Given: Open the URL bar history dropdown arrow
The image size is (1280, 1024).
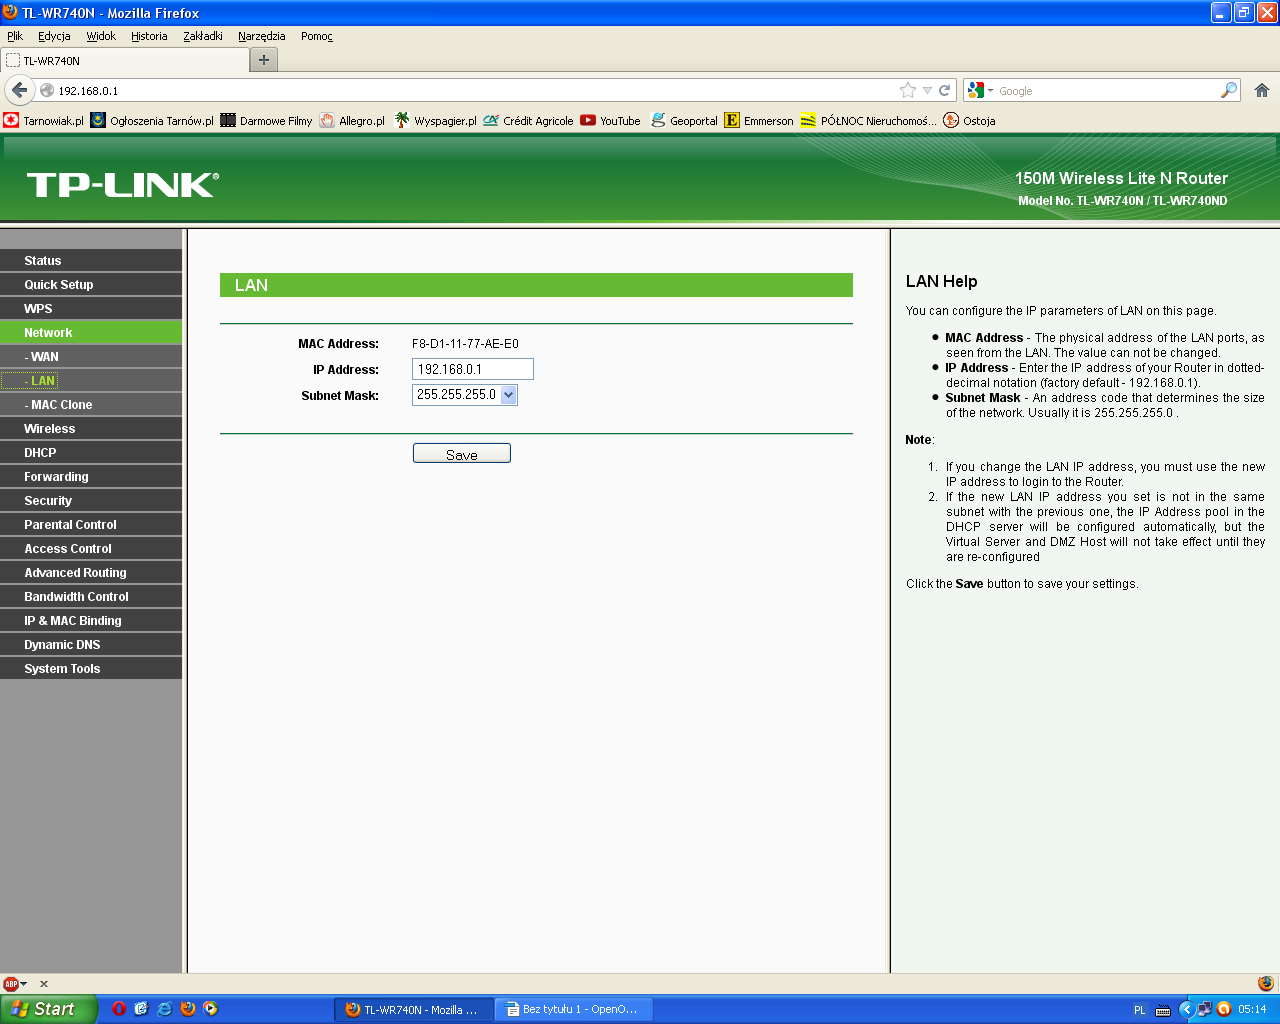Looking at the screenshot, I should click(927, 90).
